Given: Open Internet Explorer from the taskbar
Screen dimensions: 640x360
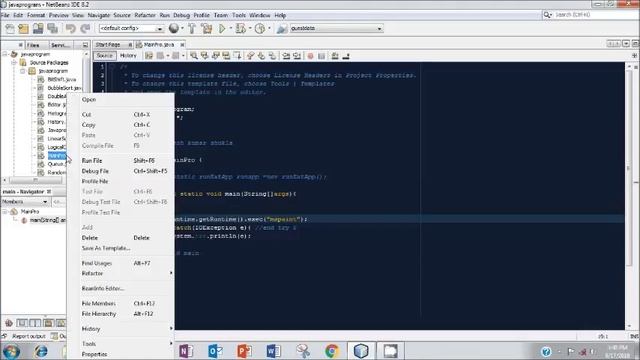Looking at the screenshot, I should click(x=41, y=351).
